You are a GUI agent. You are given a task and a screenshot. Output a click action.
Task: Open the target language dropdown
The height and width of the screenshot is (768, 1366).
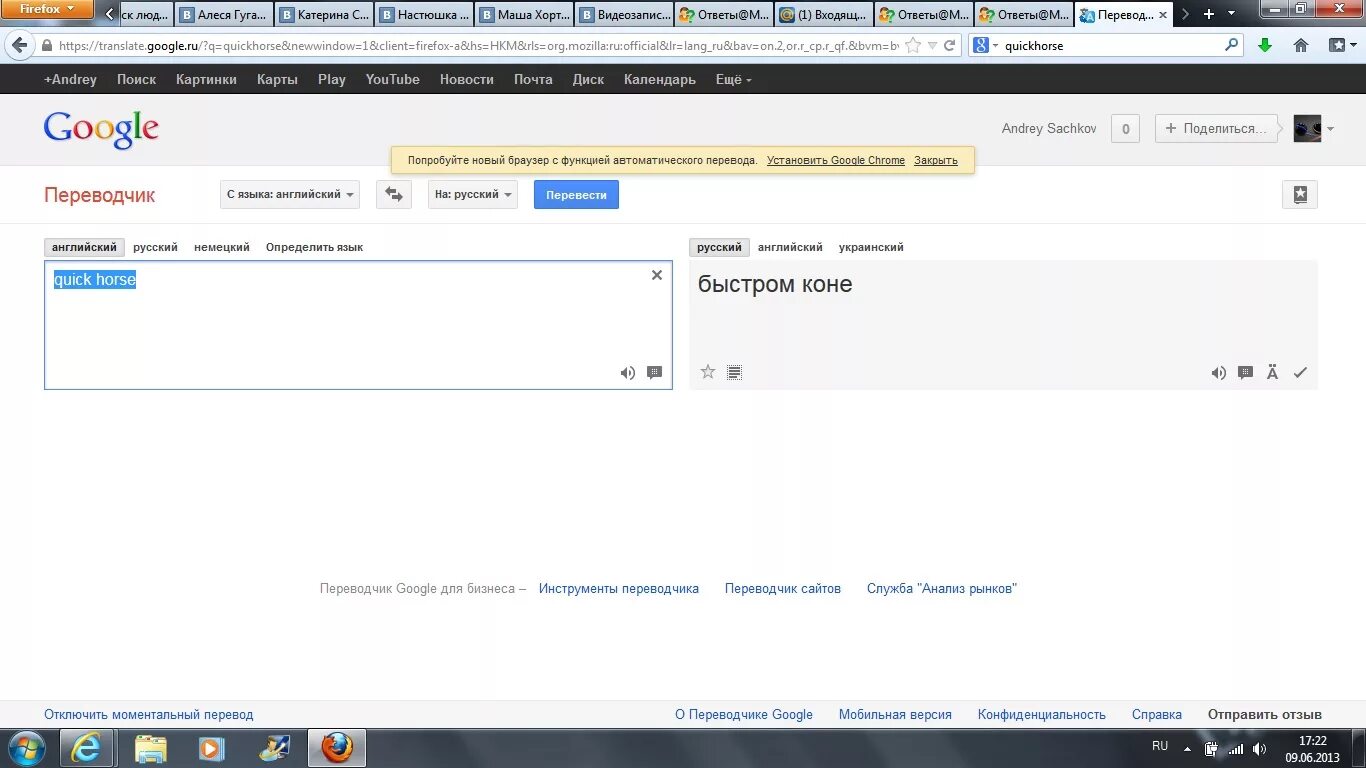473,194
